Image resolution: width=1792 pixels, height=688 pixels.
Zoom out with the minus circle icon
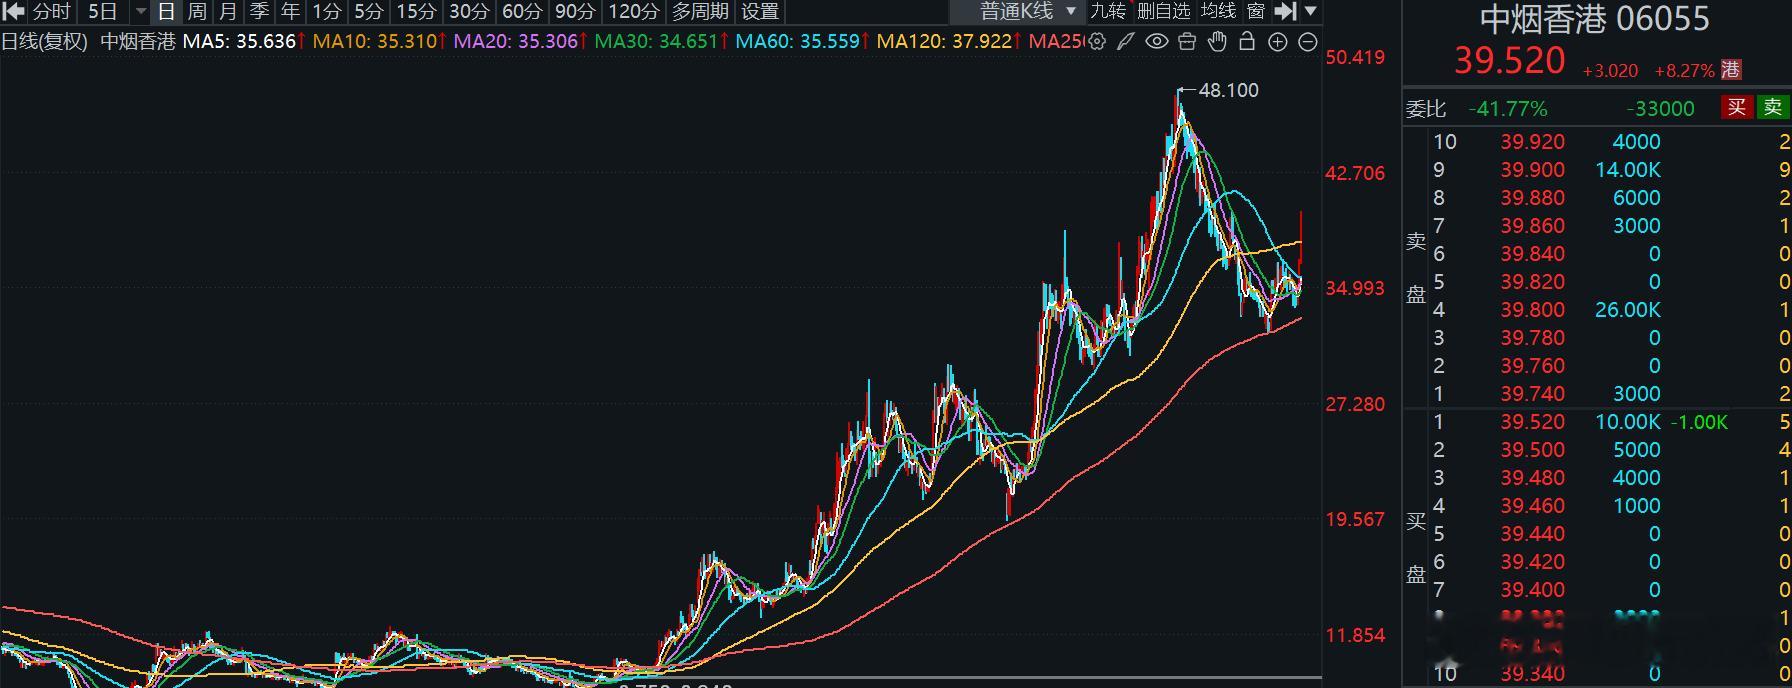coord(1308,42)
